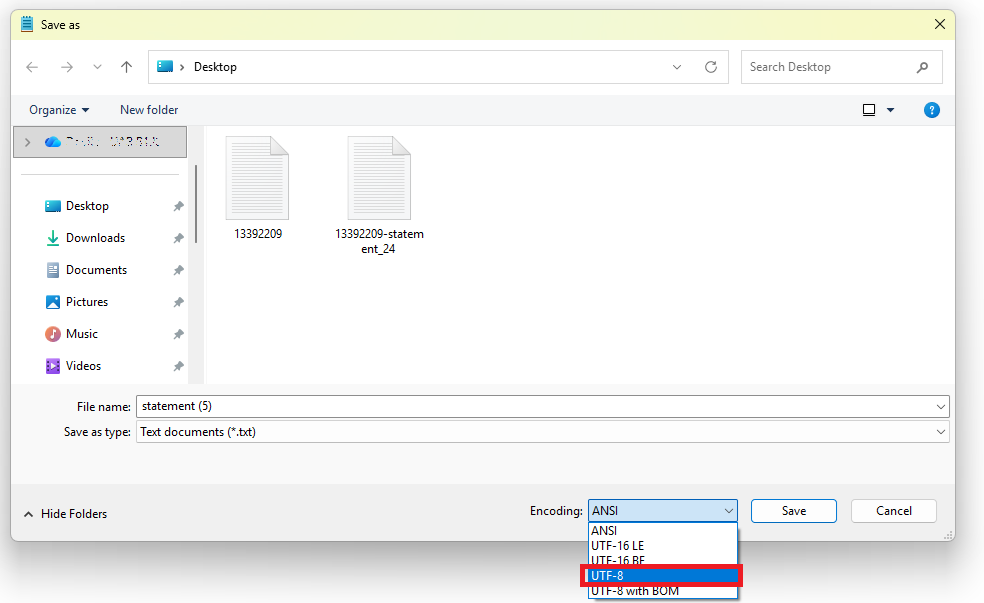The image size is (984, 603).
Task: Unpin Videos from Quick access
Action: click(178, 365)
